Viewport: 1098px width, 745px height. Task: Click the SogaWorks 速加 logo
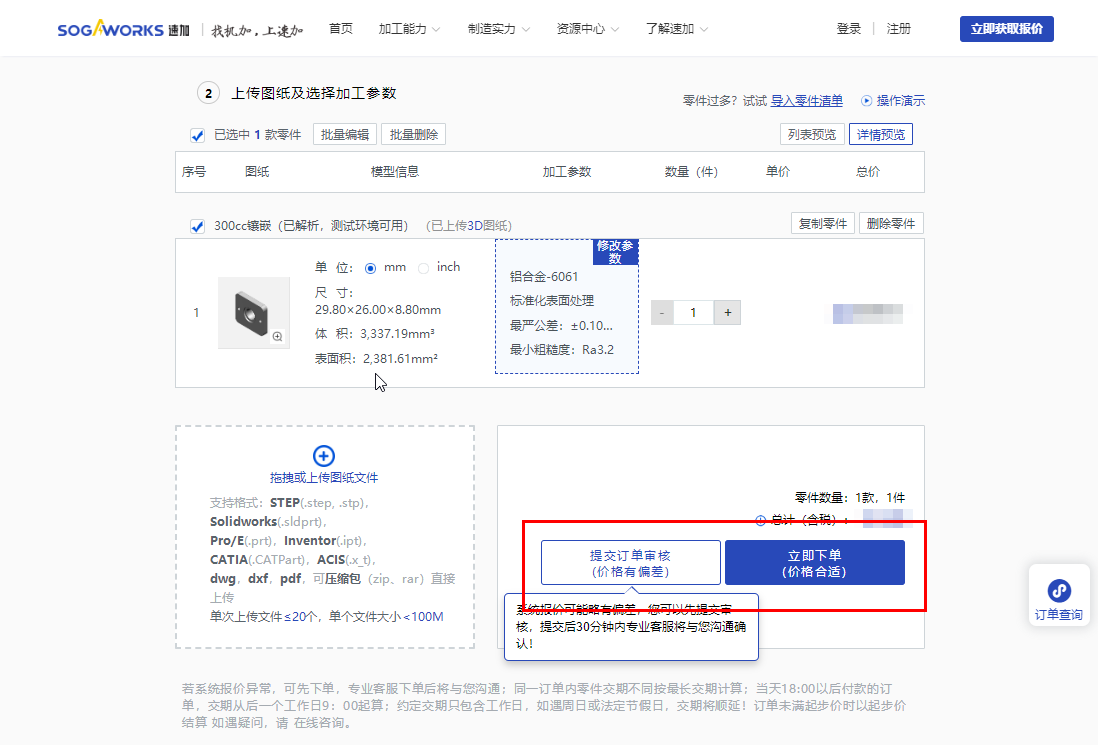[110, 29]
